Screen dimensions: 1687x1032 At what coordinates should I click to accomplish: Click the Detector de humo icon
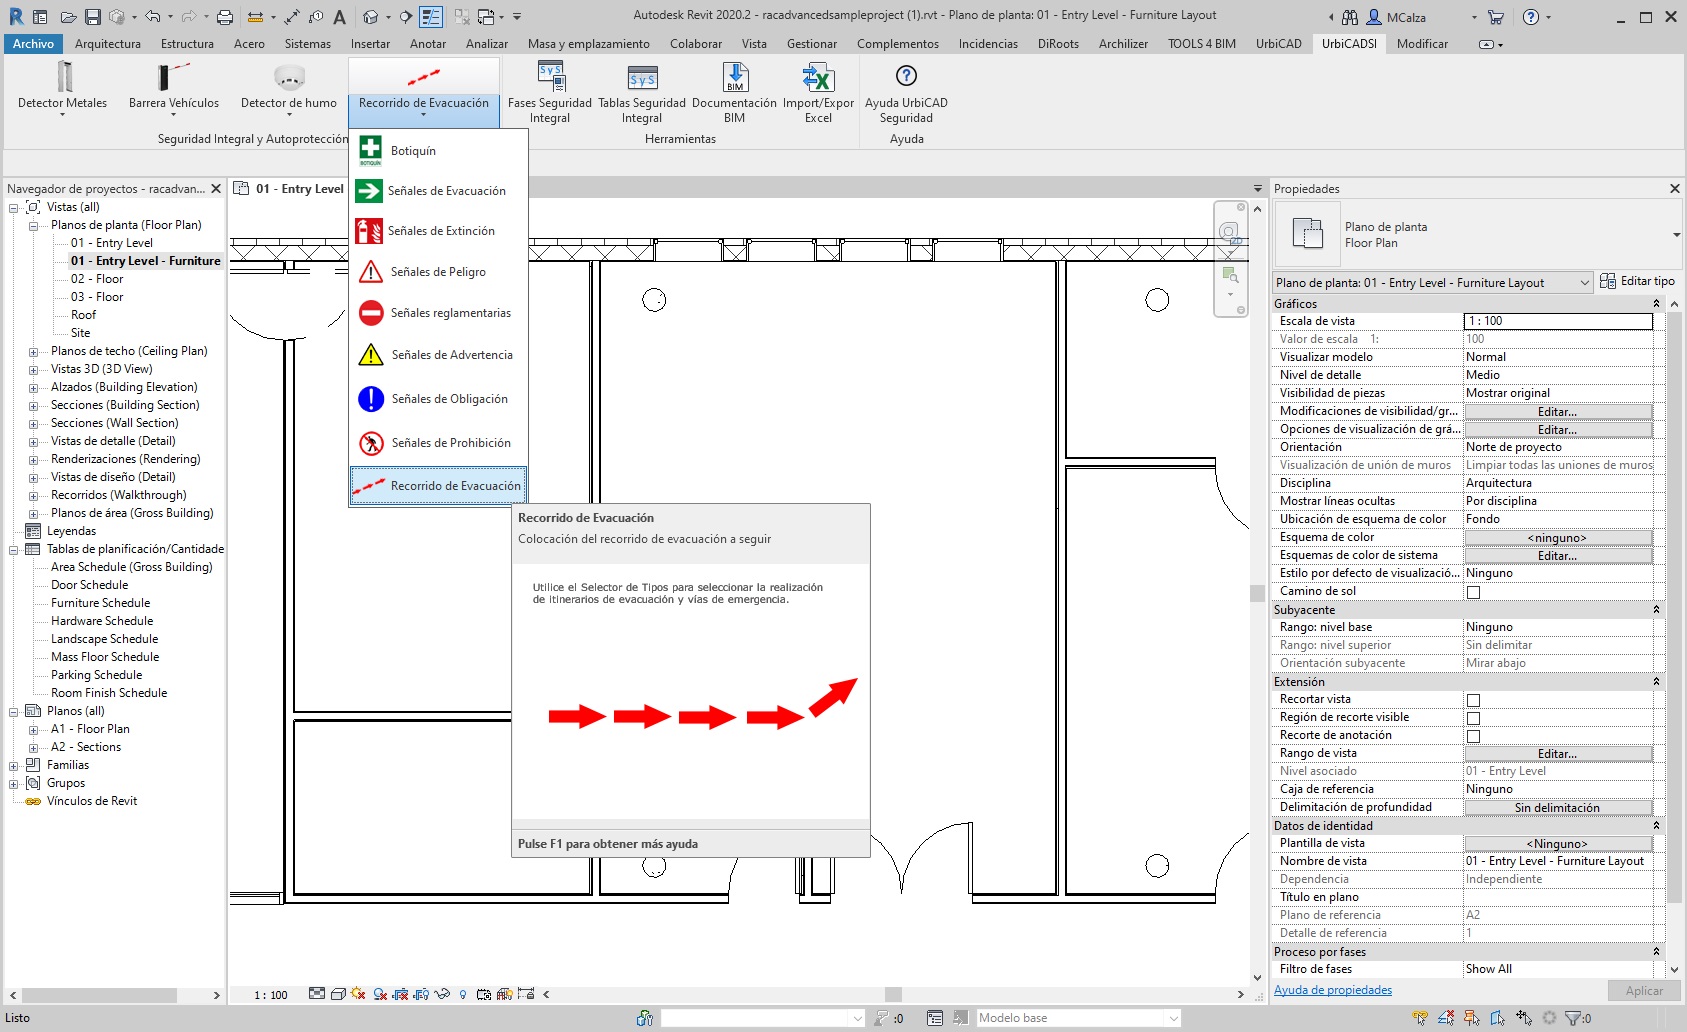click(x=288, y=78)
